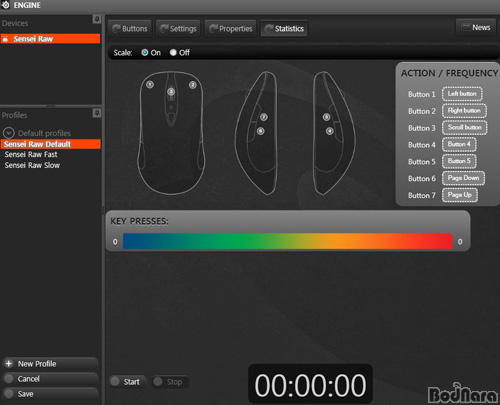The image size is (500, 405).
Task: Pin the Devices panel
Action: click(x=97, y=19)
